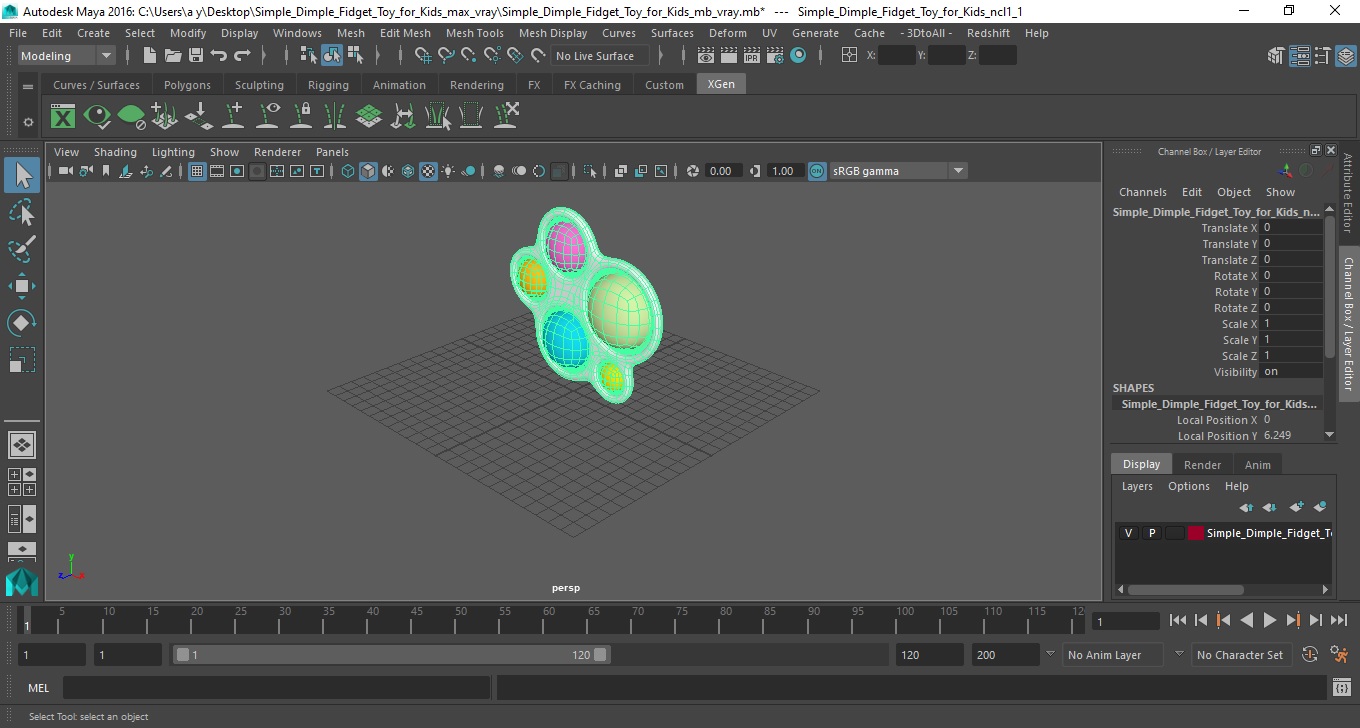
Task: Click the XGen clear preview leaf icon
Action: coord(131,117)
